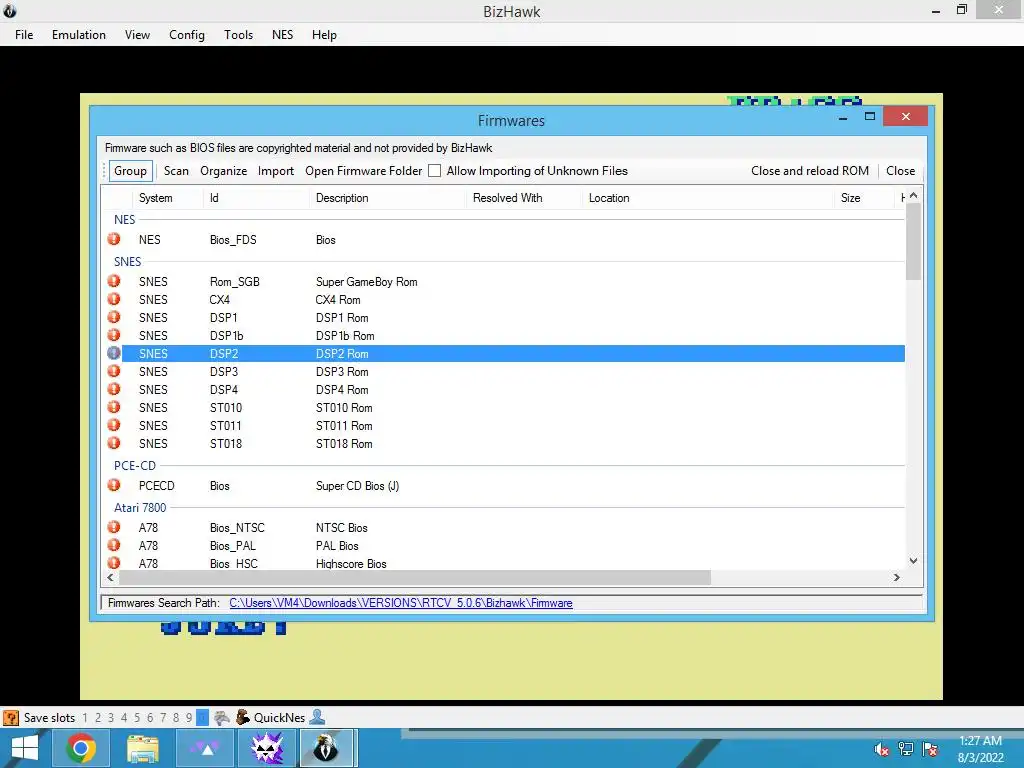
Task: Enable Allow Importing of Unknown Files checkbox
Action: [x=434, y=170]
